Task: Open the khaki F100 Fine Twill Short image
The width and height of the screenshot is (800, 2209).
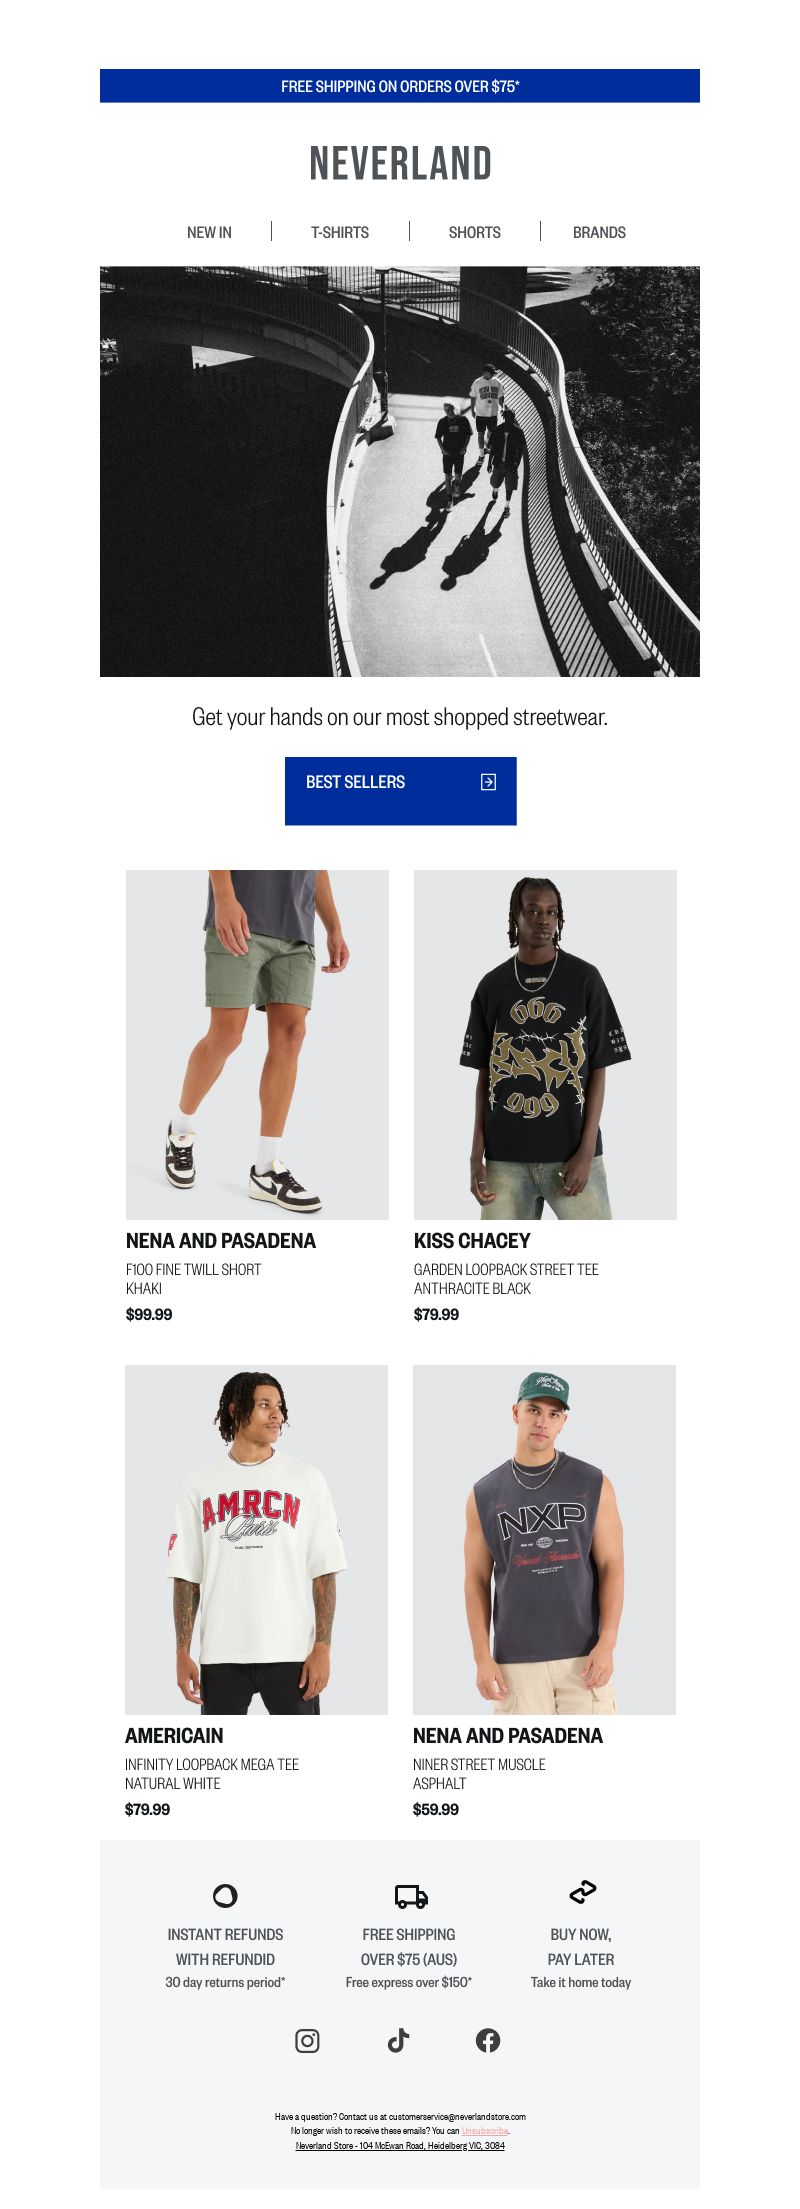Action: click(257, 1045)
